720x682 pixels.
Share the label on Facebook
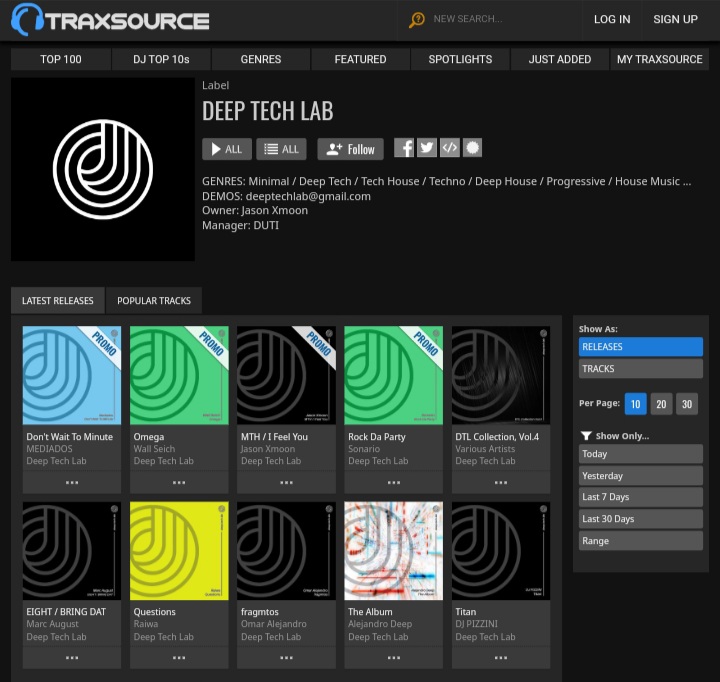[x=404, y=148]
